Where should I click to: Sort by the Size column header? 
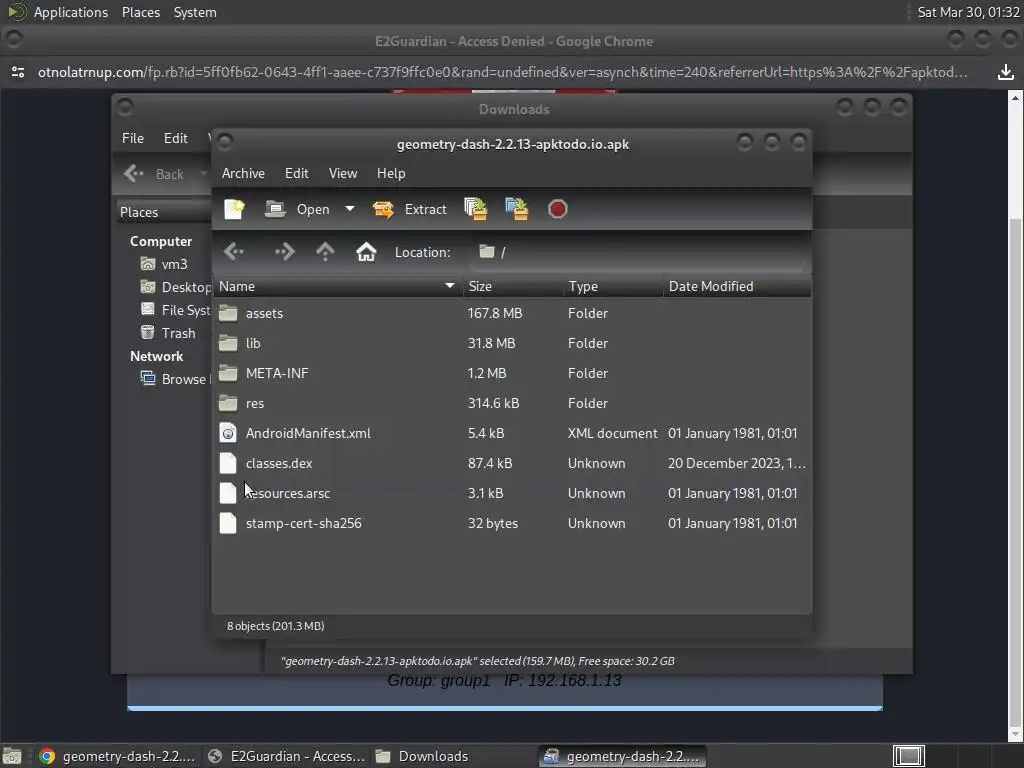click(x=513, y=286)
